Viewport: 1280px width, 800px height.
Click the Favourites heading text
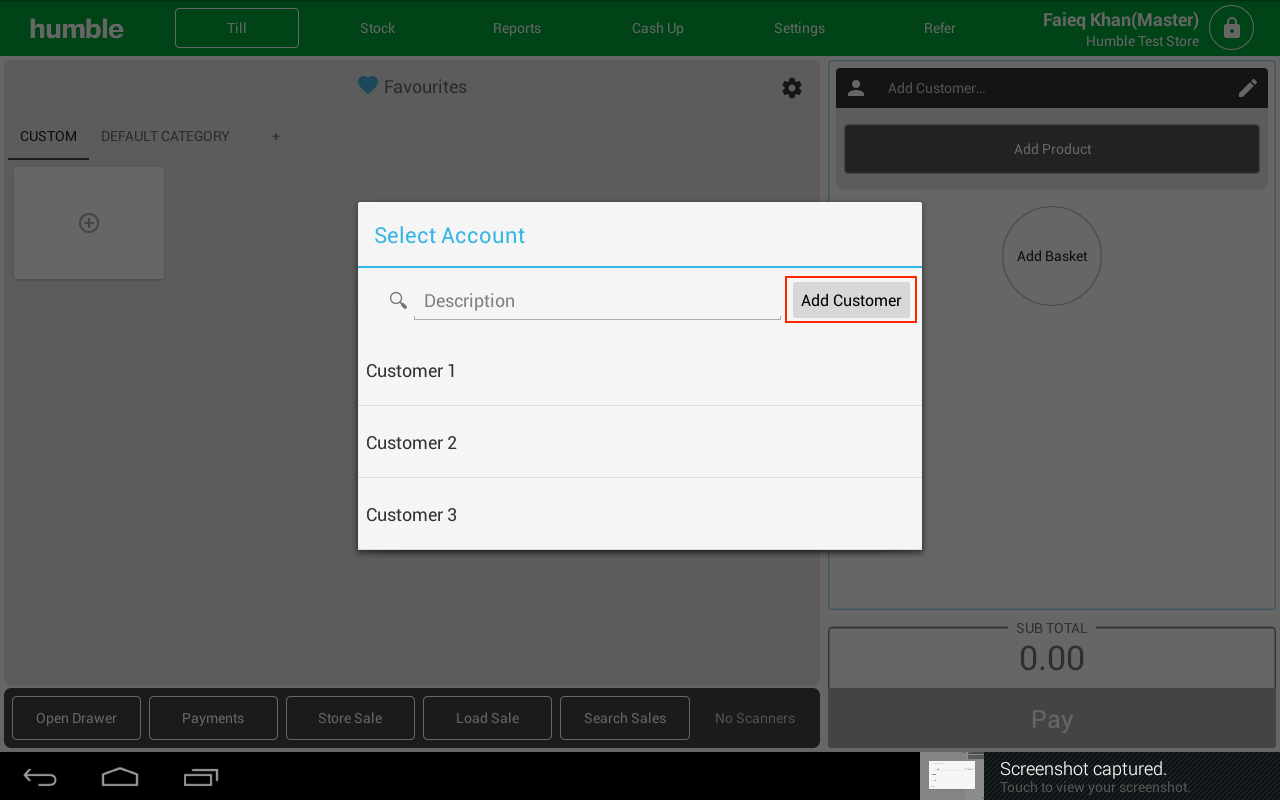click(x=425, y=87)
